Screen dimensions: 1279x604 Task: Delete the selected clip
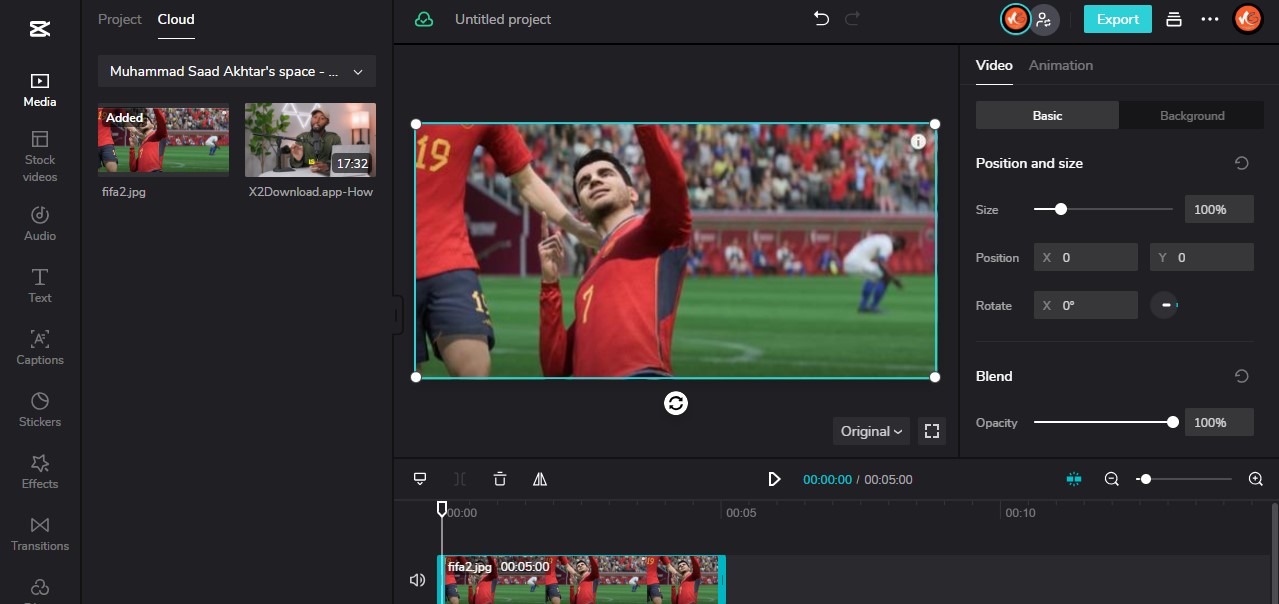(500, 479)
